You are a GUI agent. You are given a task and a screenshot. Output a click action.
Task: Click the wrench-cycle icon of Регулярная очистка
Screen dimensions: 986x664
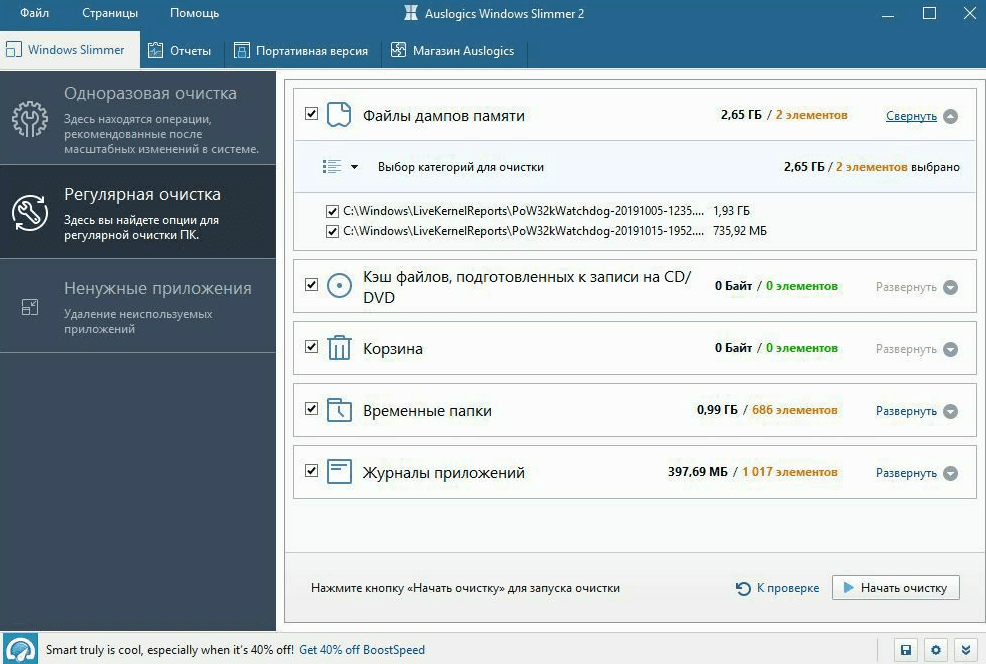tap(30, 213)
